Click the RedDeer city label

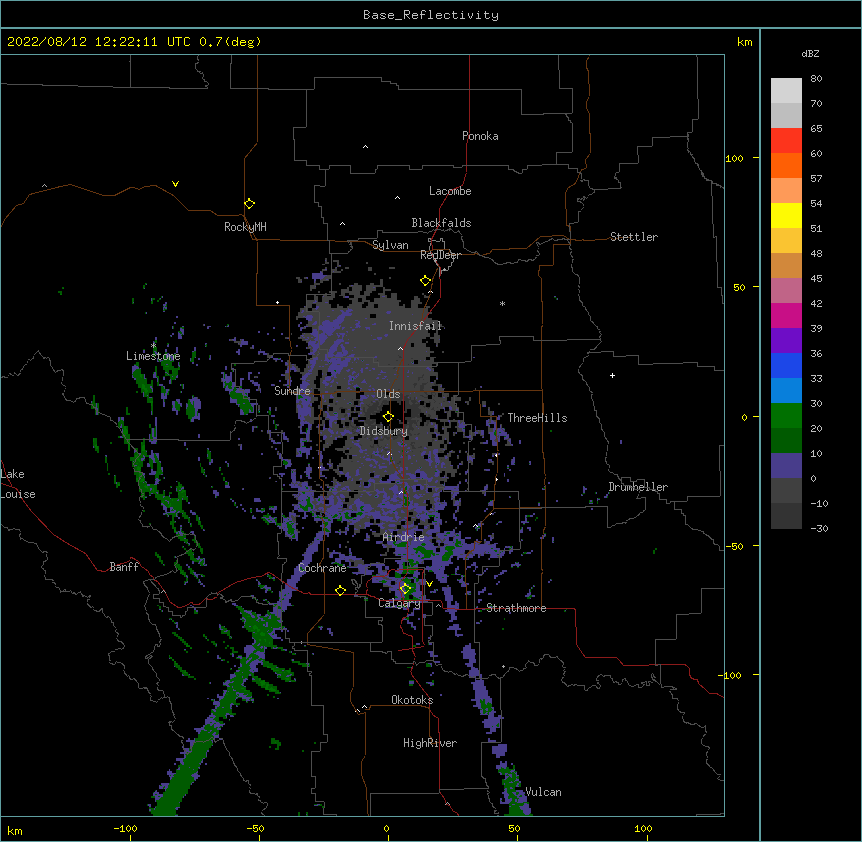point(440,255)
